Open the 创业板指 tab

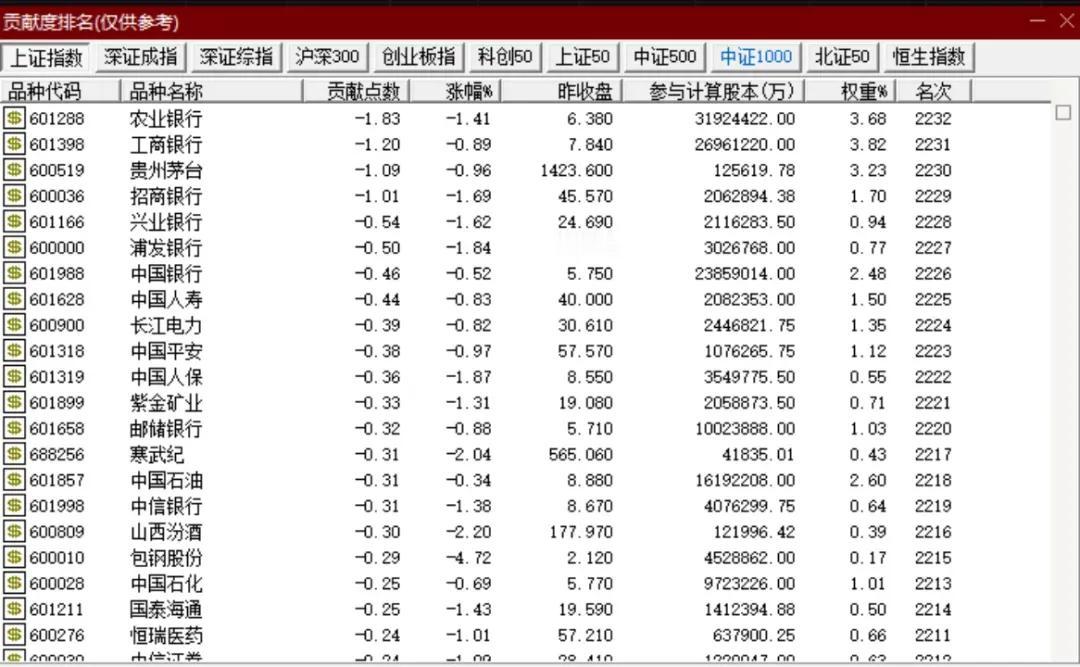point(419,57)
